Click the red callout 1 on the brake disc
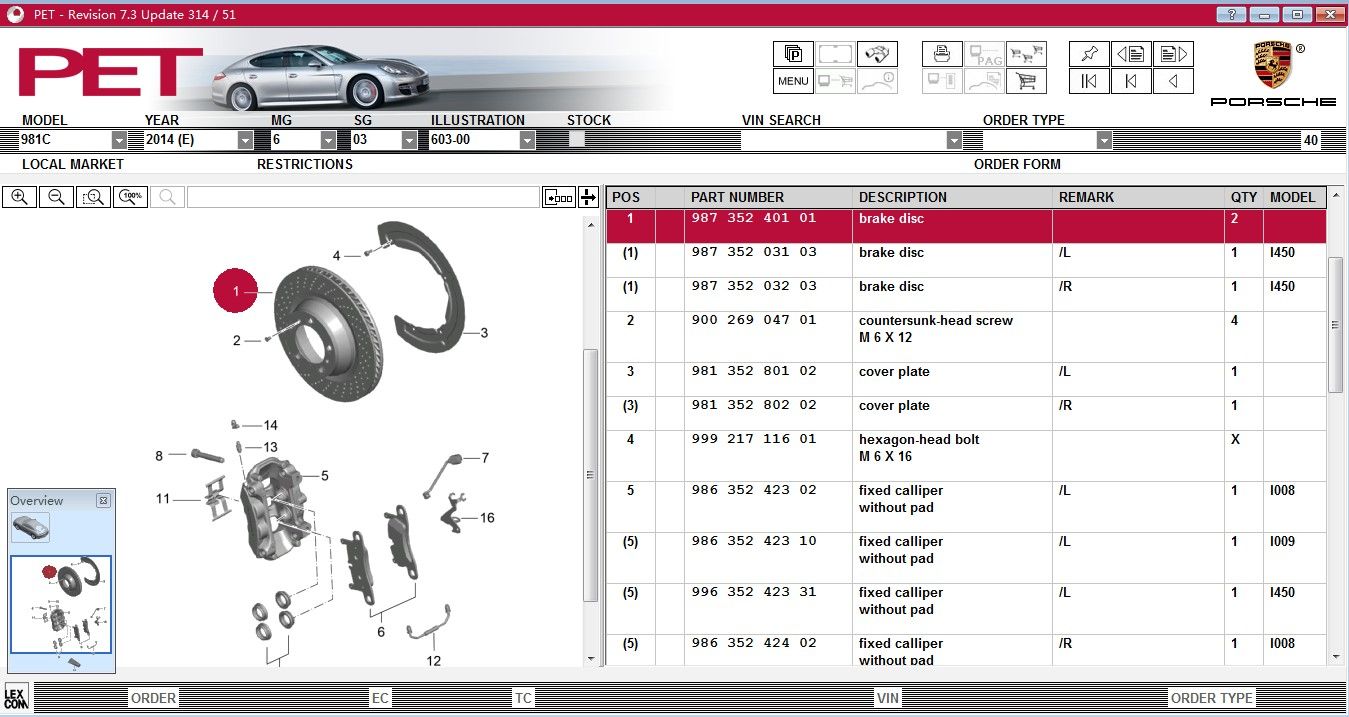The image size is (1349, 717). 236,292
